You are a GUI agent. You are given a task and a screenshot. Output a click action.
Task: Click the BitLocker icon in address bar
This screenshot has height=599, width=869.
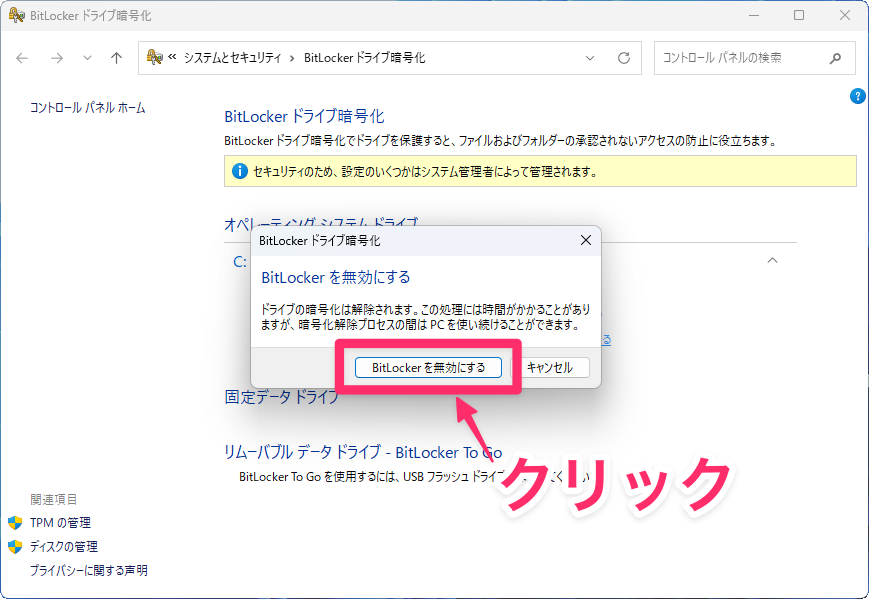point(155,58)
